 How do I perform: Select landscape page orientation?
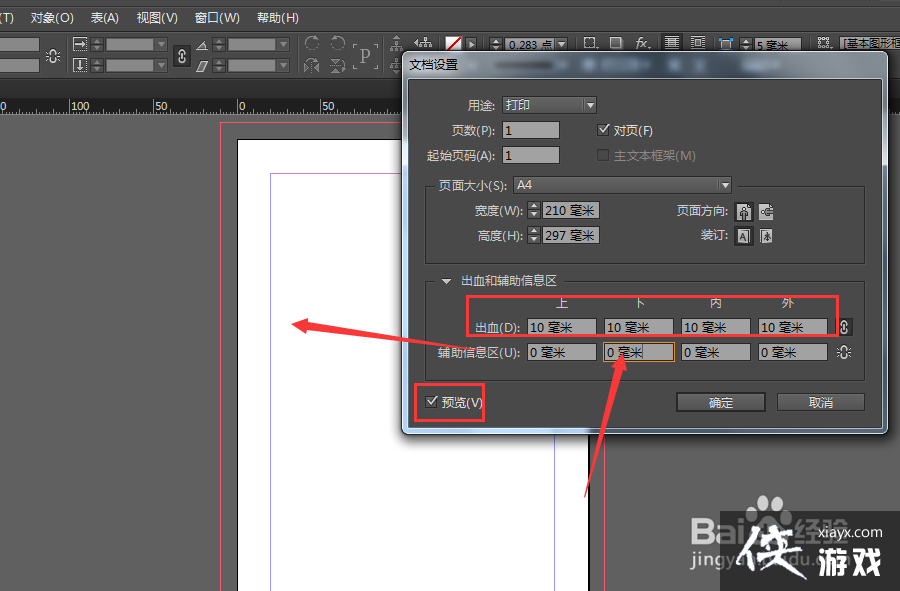pyautogui.click(x=767, y=211)
